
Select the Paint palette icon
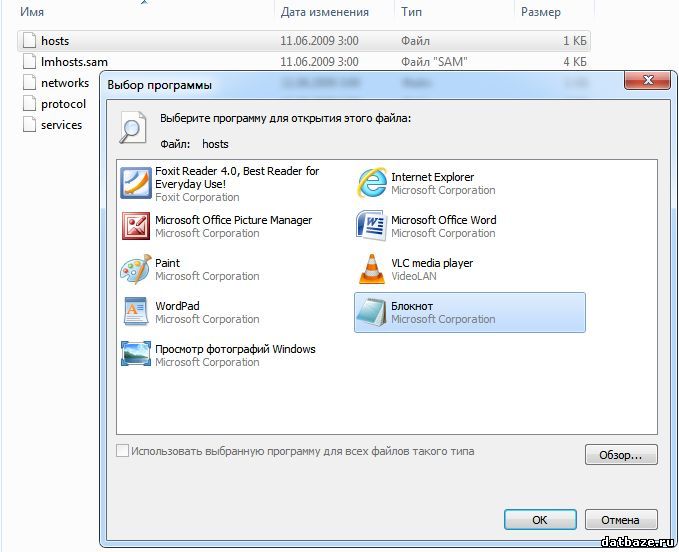(x=136, y=270)
